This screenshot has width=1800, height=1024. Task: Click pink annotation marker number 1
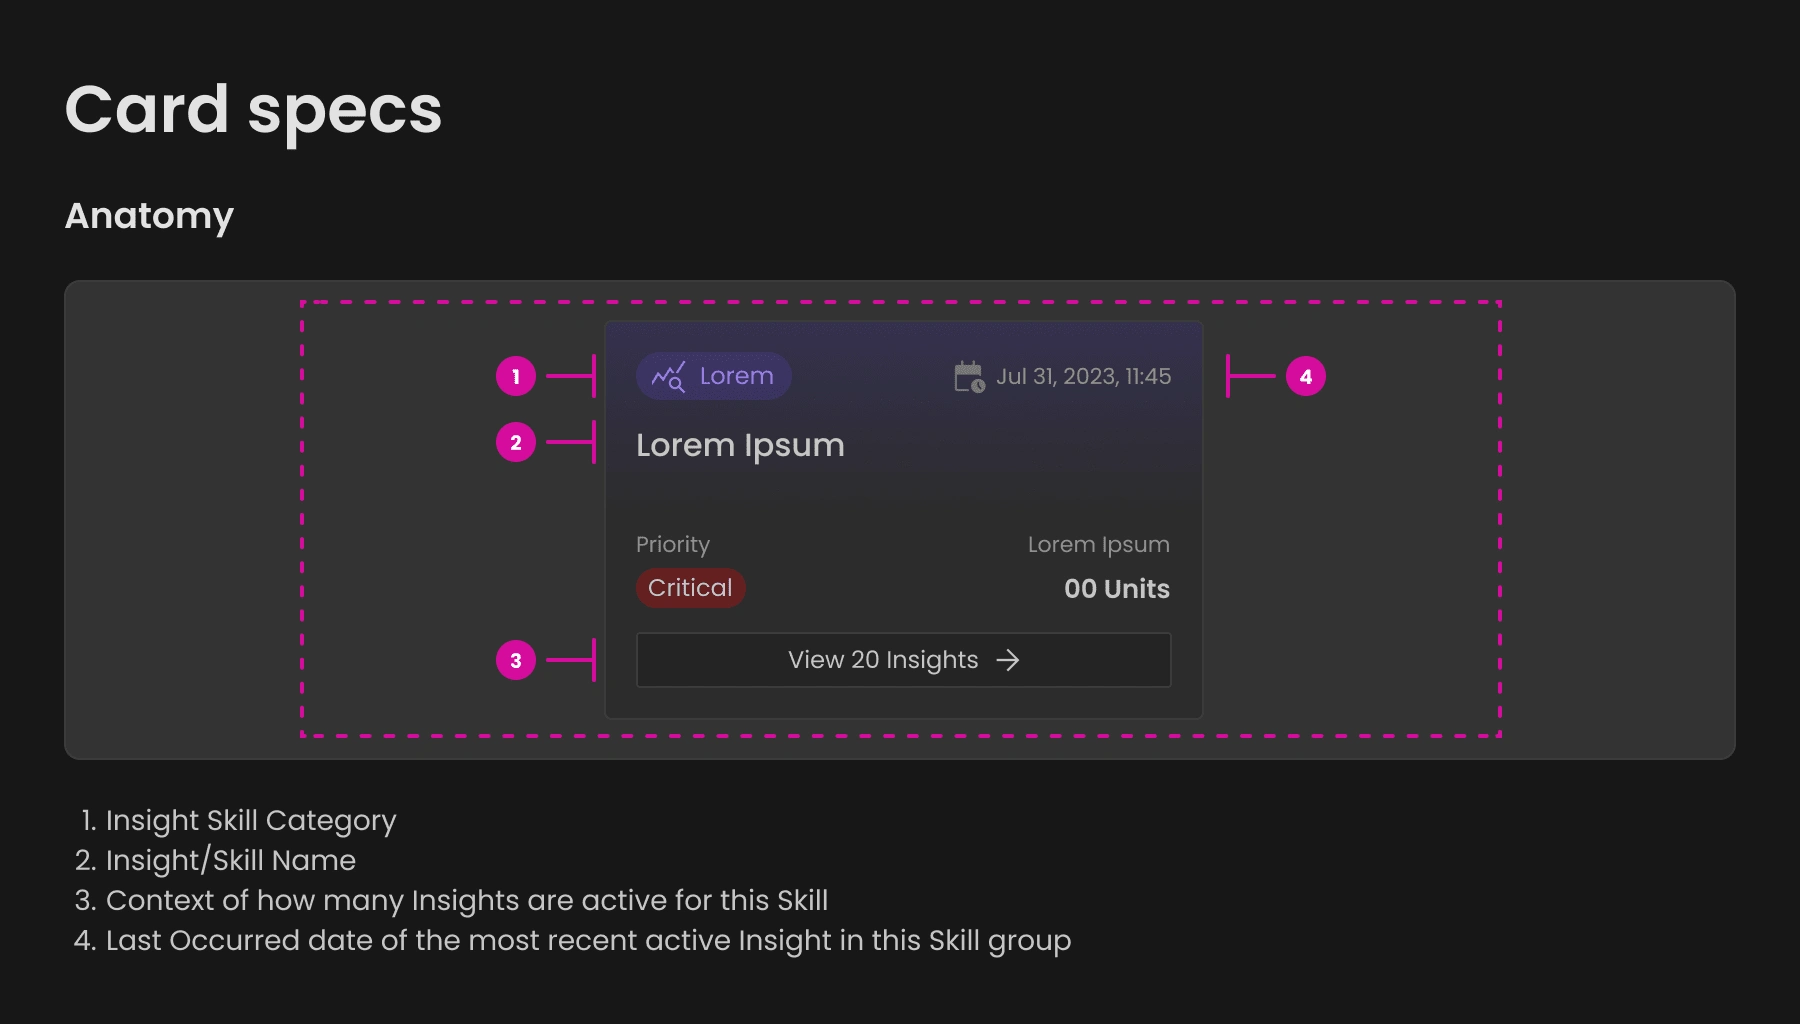tap(516, 377)
